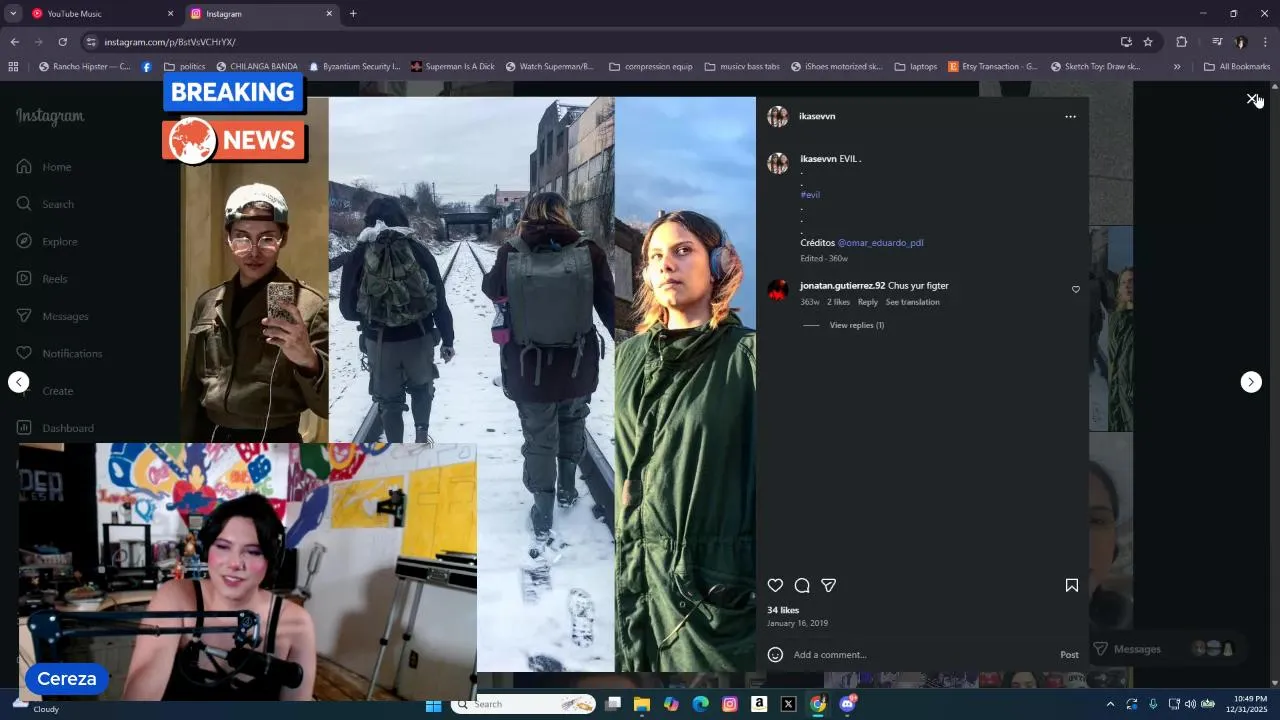1280x720 pixels.
Task: Close the YouTube Music tab
Action: [x=170, y=14]
